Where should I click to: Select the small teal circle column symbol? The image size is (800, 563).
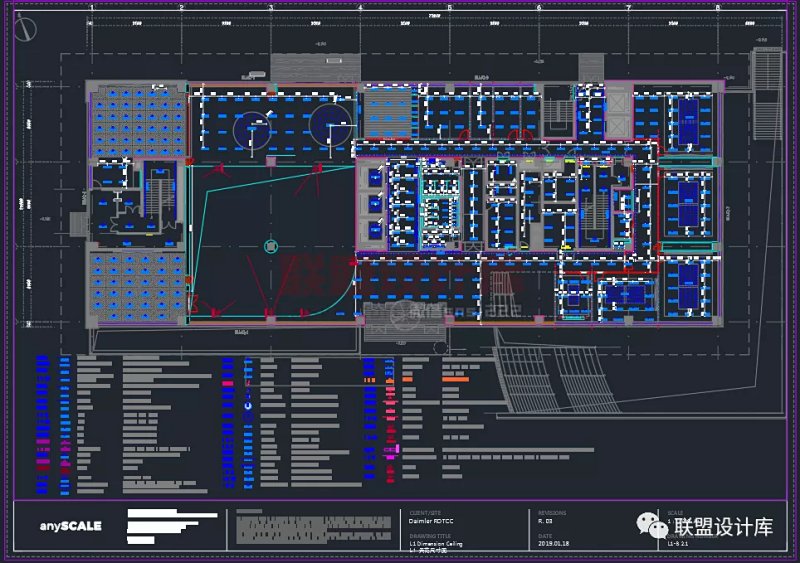pos(271,245)
